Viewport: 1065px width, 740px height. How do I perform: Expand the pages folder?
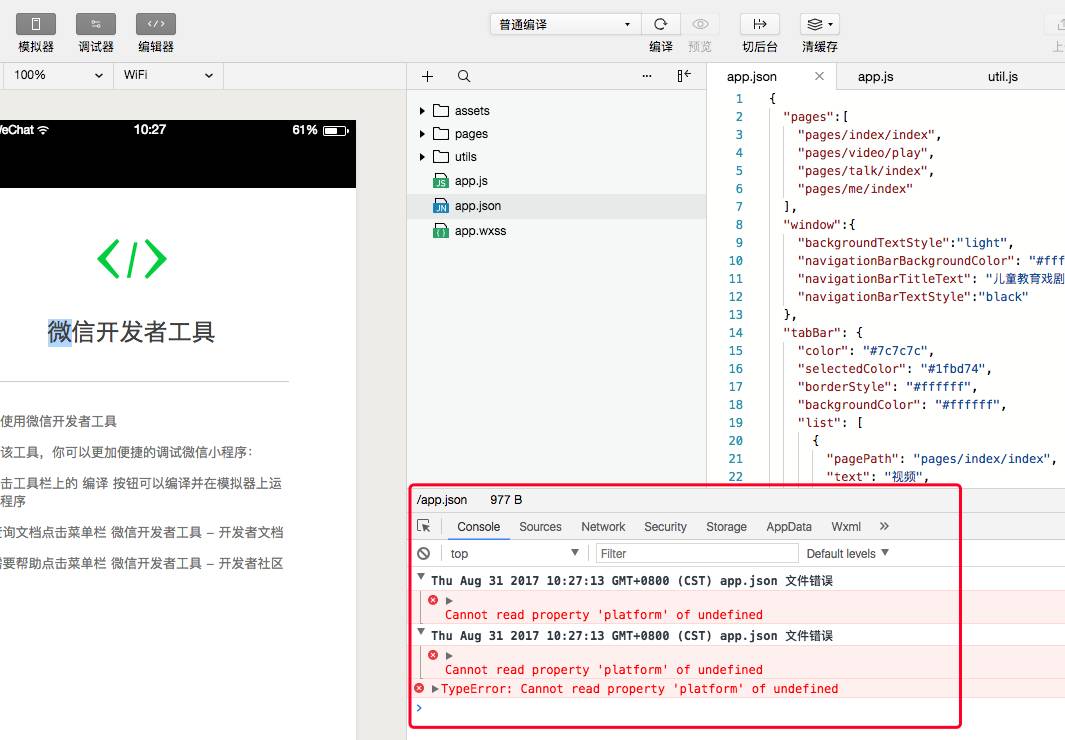coord(422,134)
